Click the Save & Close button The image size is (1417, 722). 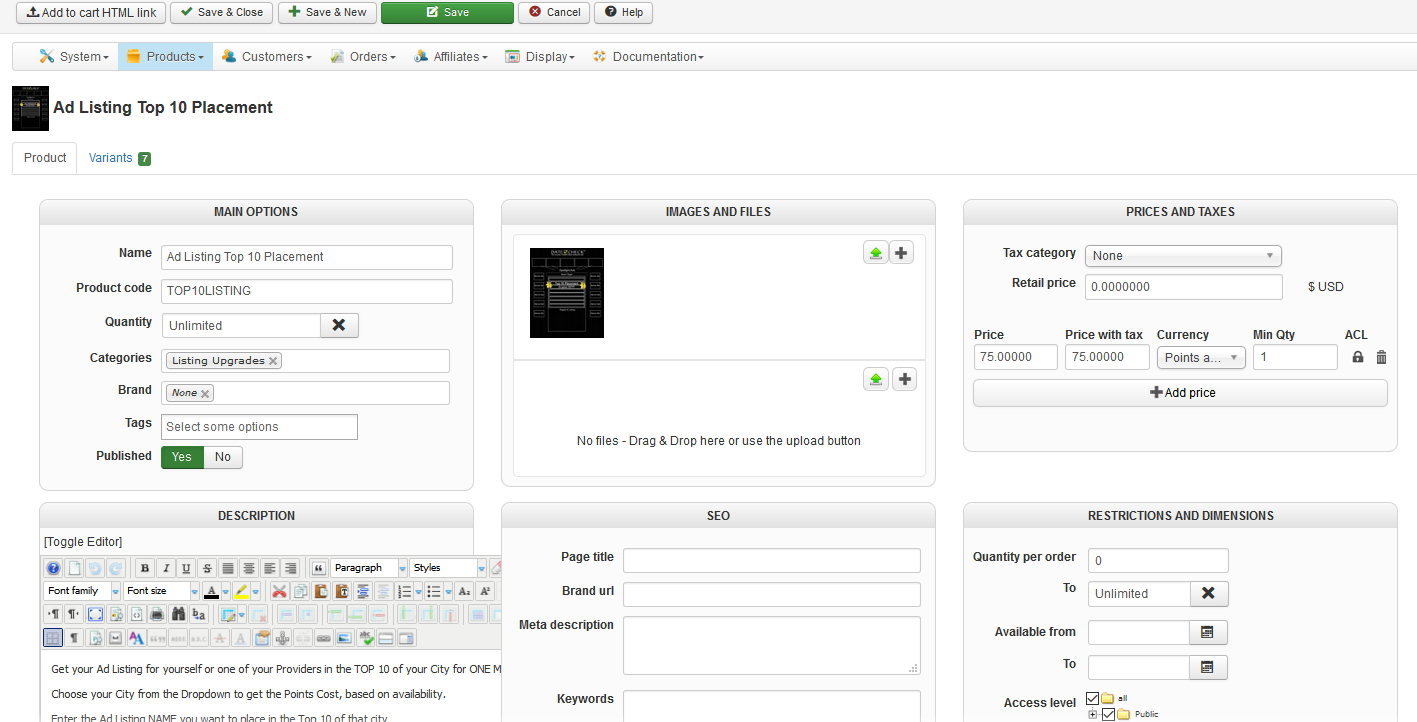pyautogui.click(x=222, y=12)
